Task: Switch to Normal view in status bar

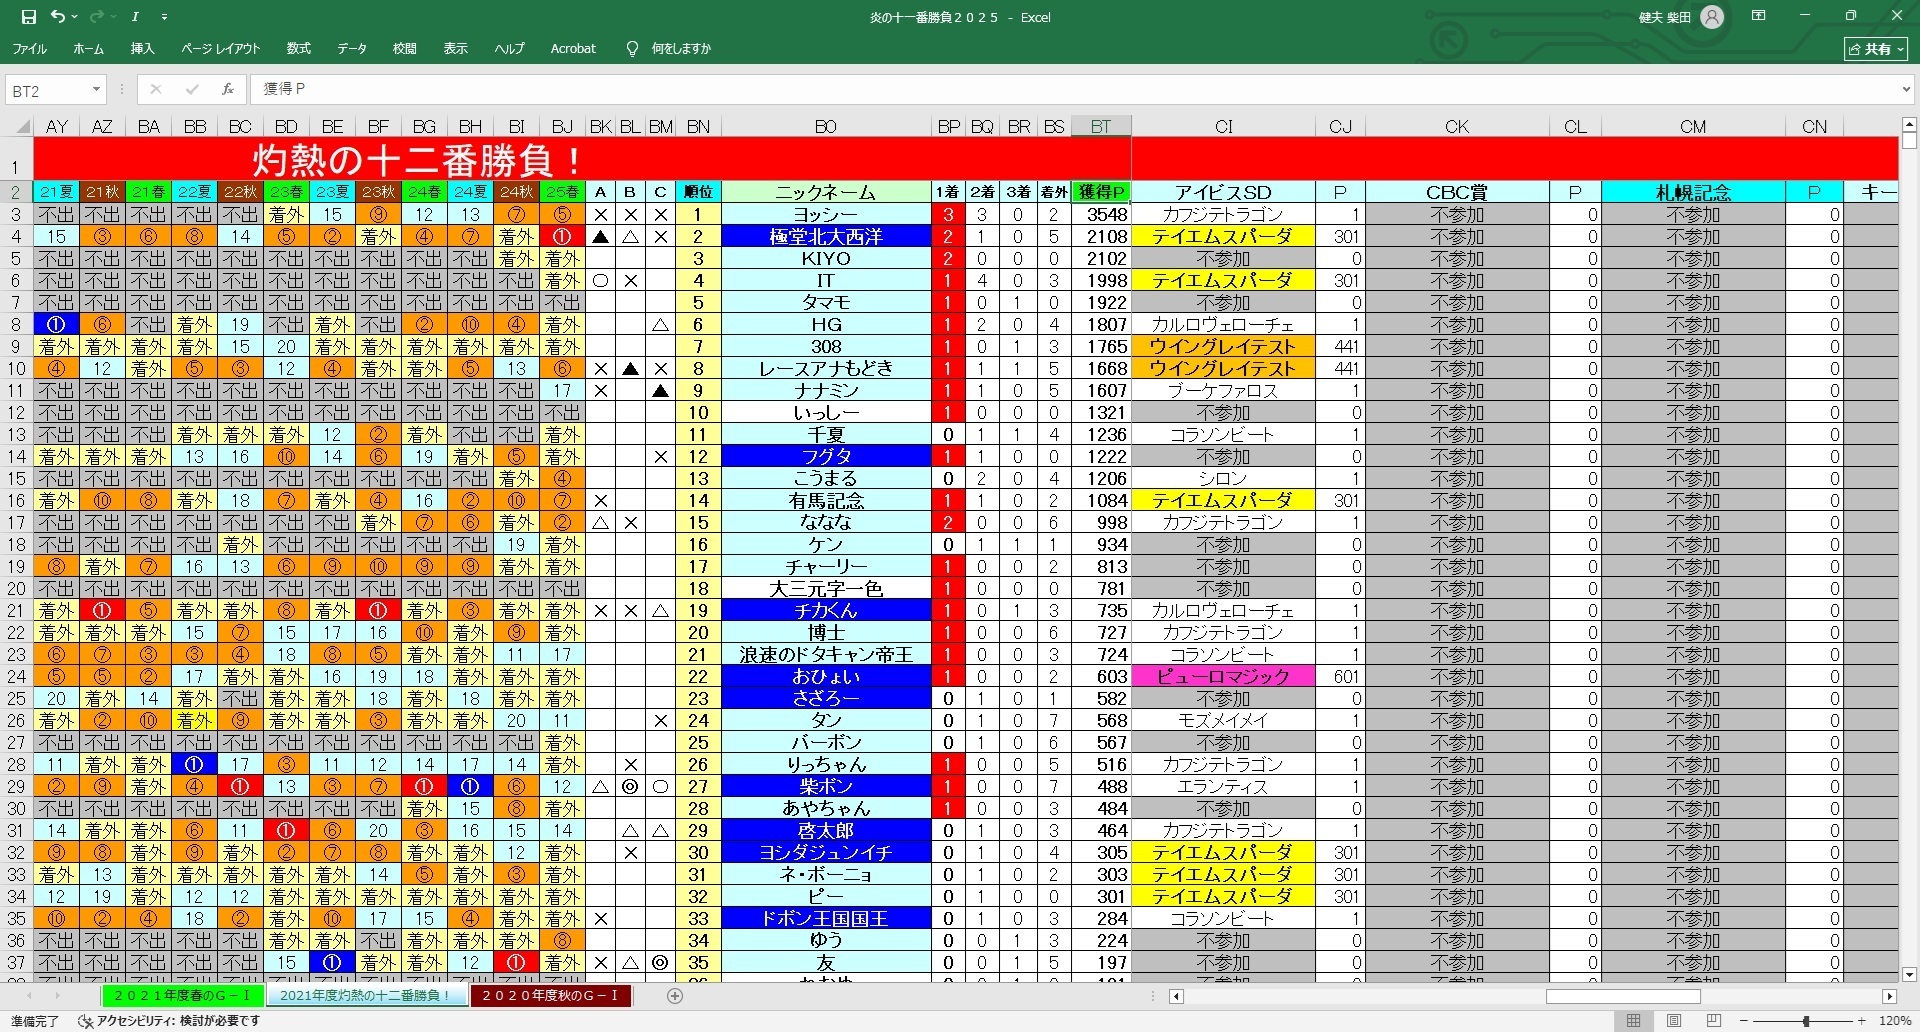Action: point(1634,1021)
